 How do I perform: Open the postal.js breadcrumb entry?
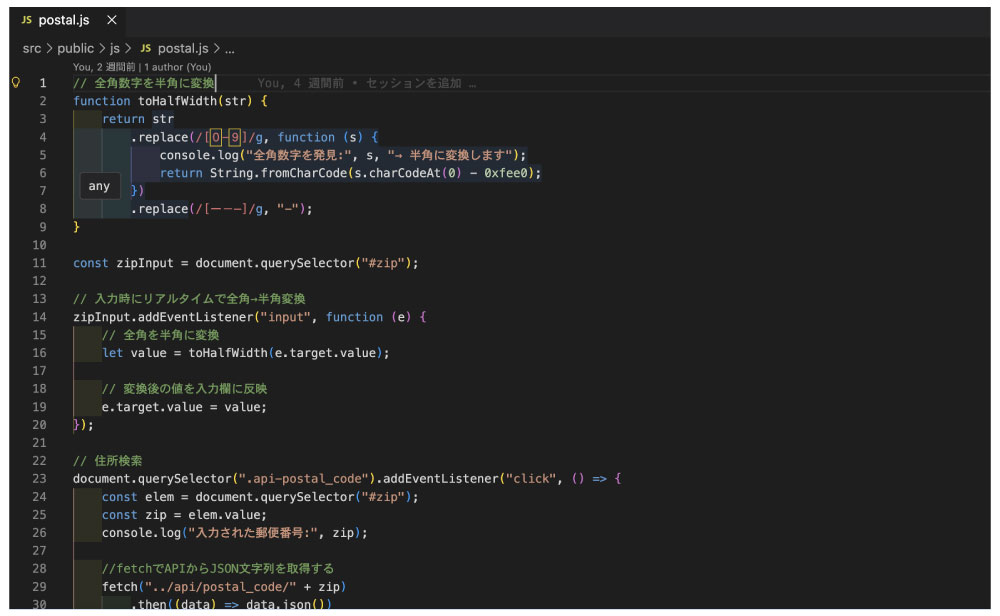coord(183,47)
